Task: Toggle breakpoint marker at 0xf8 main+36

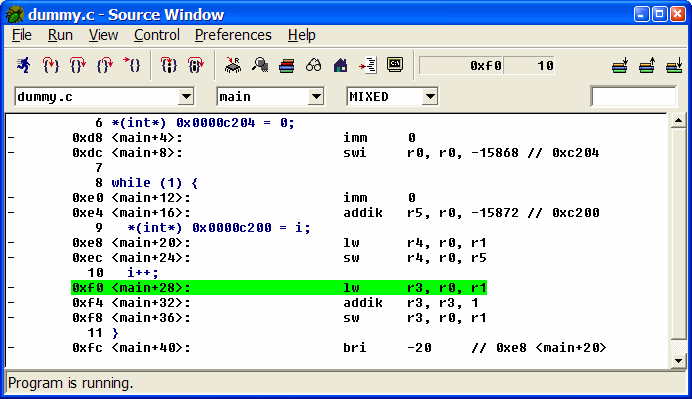Action: click(x=11, y=318)
